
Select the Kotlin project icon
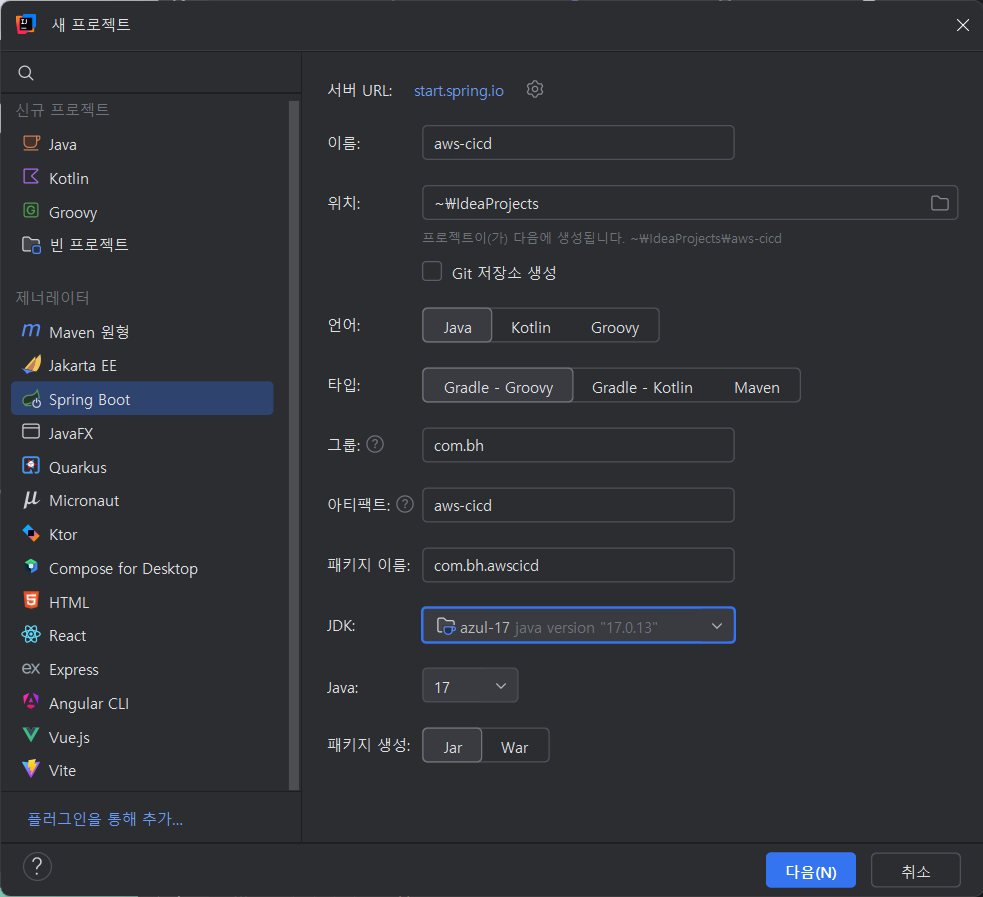[x=31, y=177]
